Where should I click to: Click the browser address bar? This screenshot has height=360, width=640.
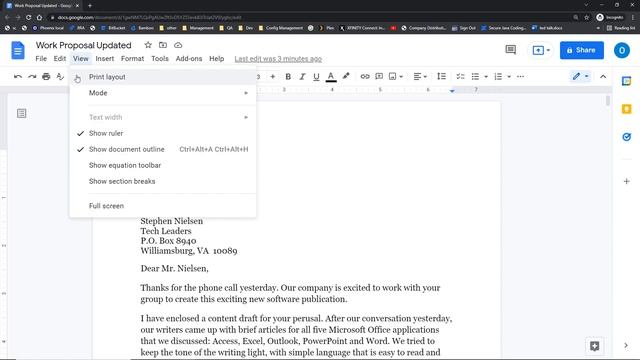click(310, 17)
